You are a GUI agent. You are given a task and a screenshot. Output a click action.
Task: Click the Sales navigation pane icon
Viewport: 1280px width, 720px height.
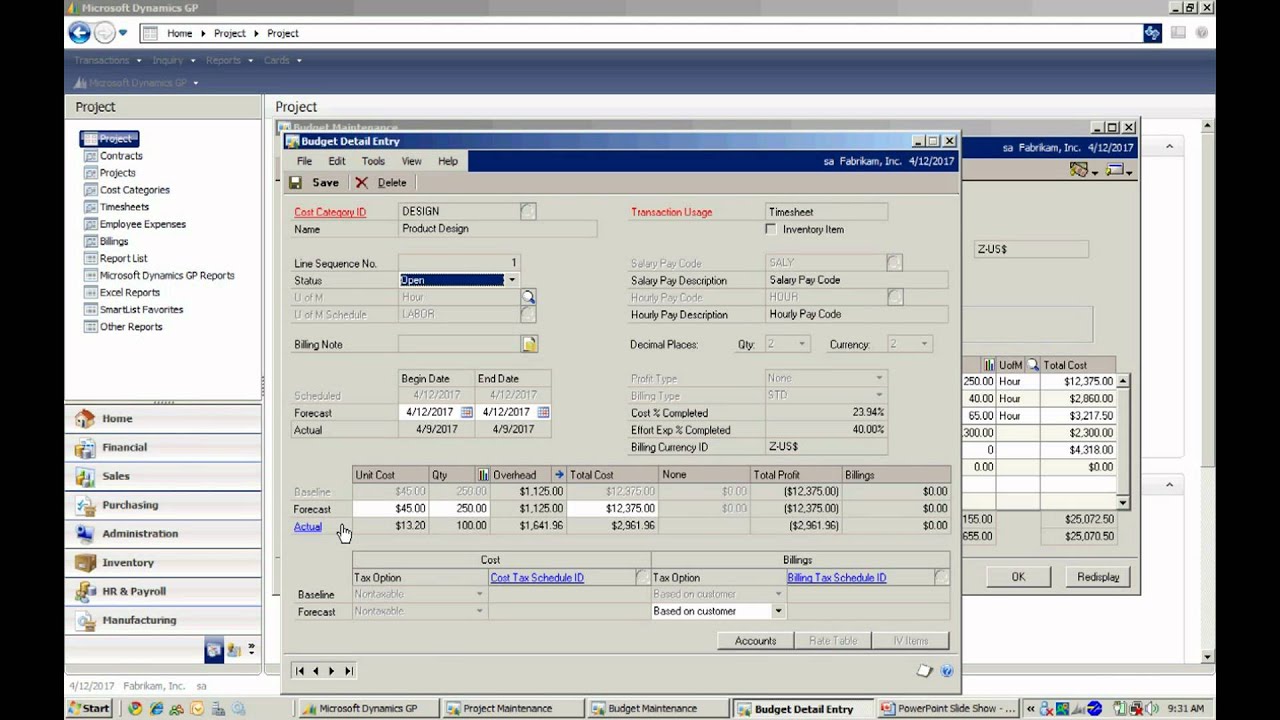click(85, 477)
